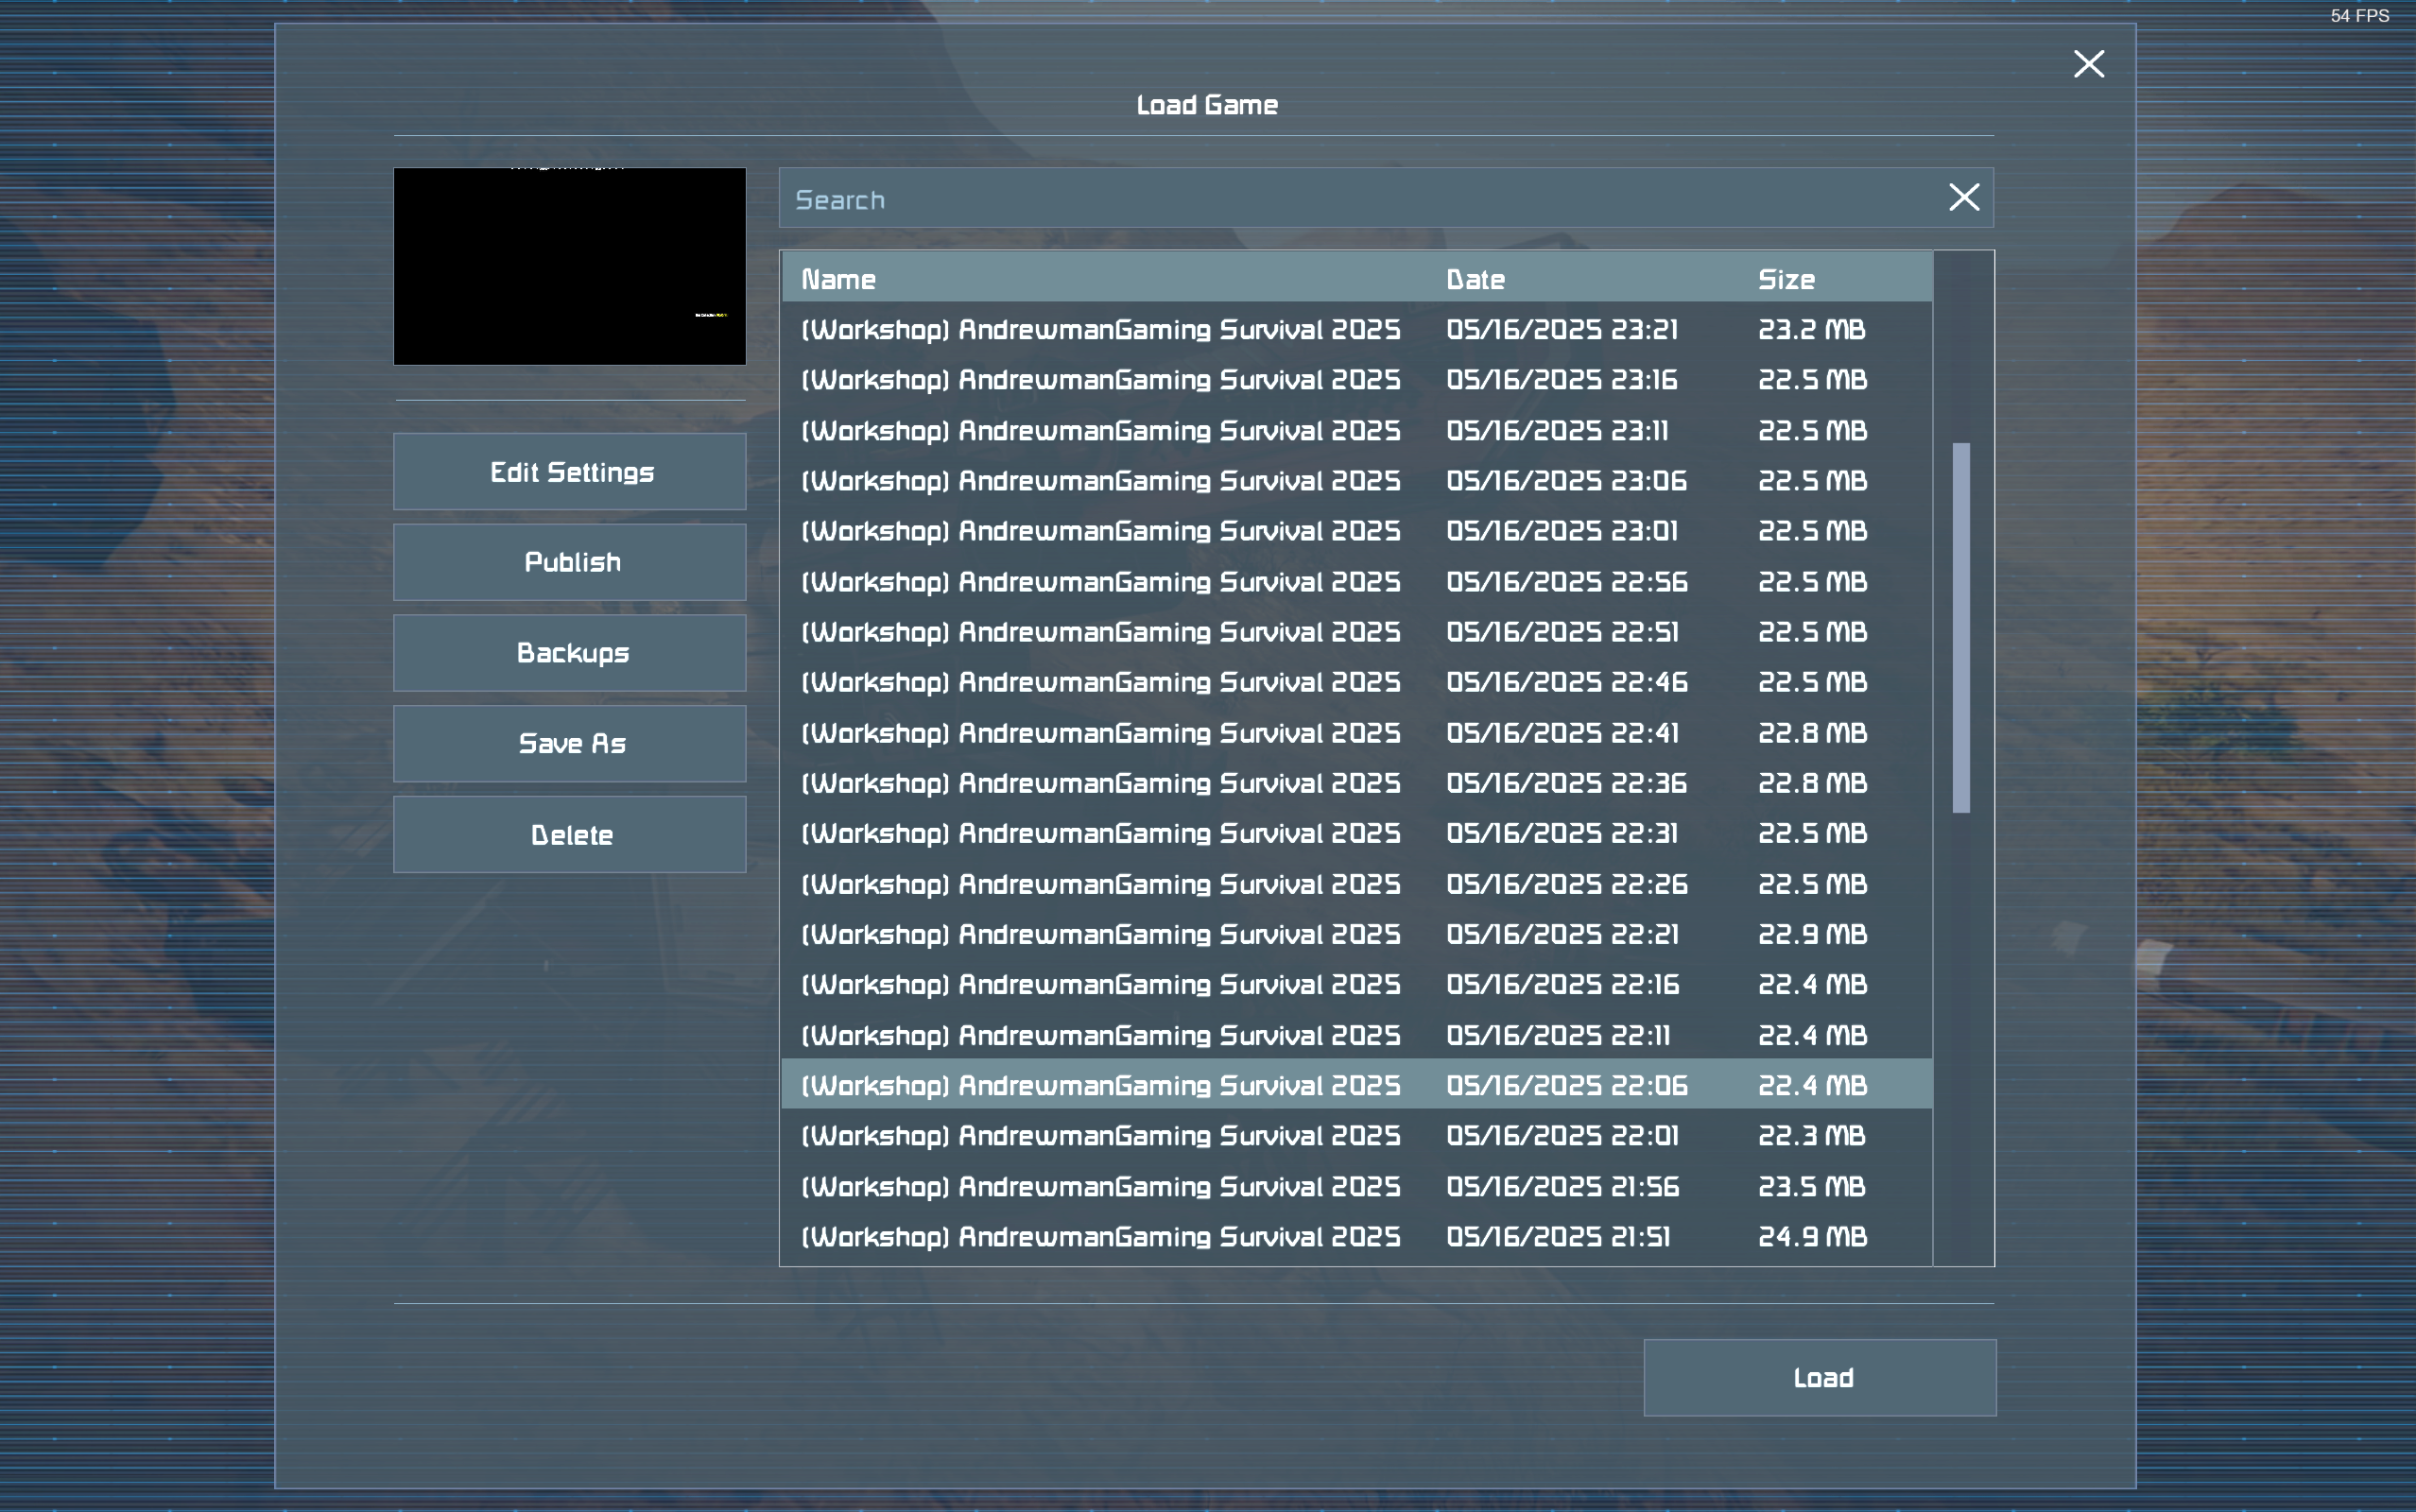Open Edit Settings for the save
The height and width of the screenshot is (1512, 2416).
coord(570,472)
